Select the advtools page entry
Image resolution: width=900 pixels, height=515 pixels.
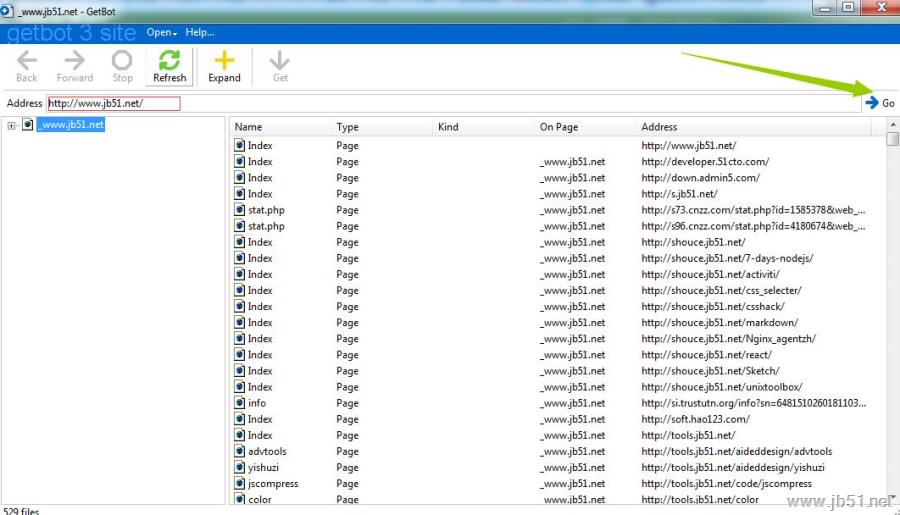(266, 451)
